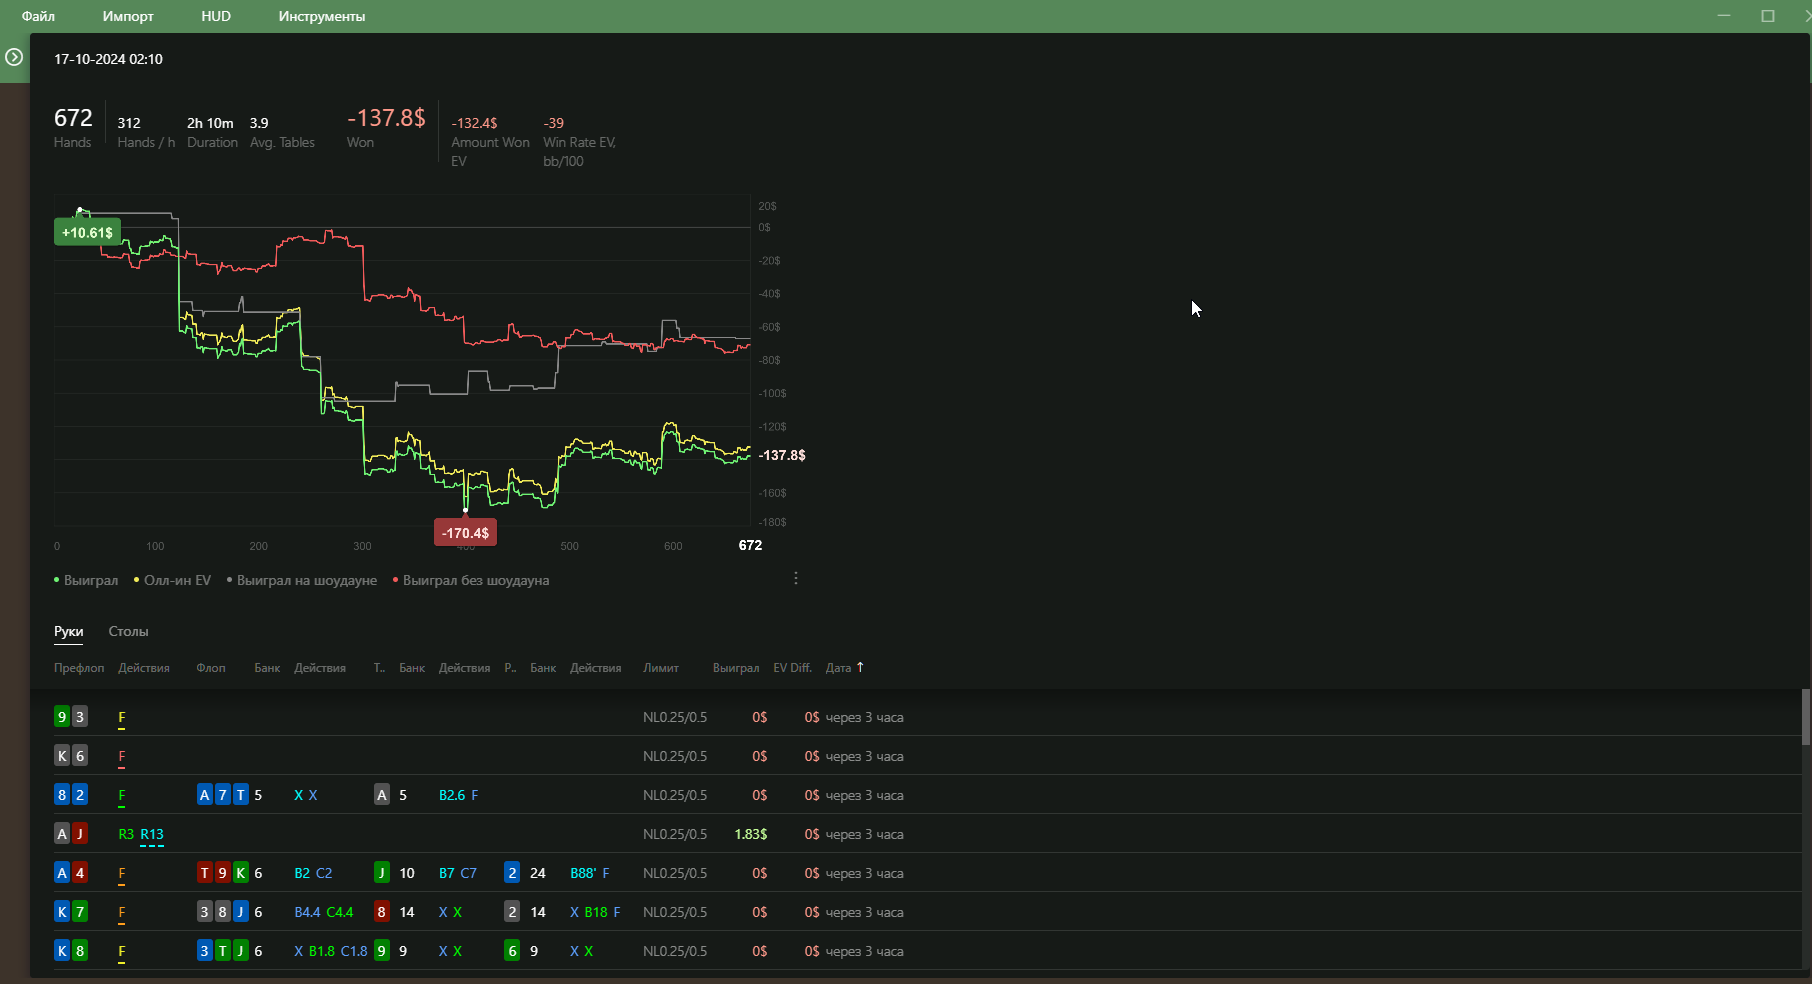Screen dimensions: 1812x984
Task: Select the hand row with cards K 6
Action: click(x=916, y=756)
